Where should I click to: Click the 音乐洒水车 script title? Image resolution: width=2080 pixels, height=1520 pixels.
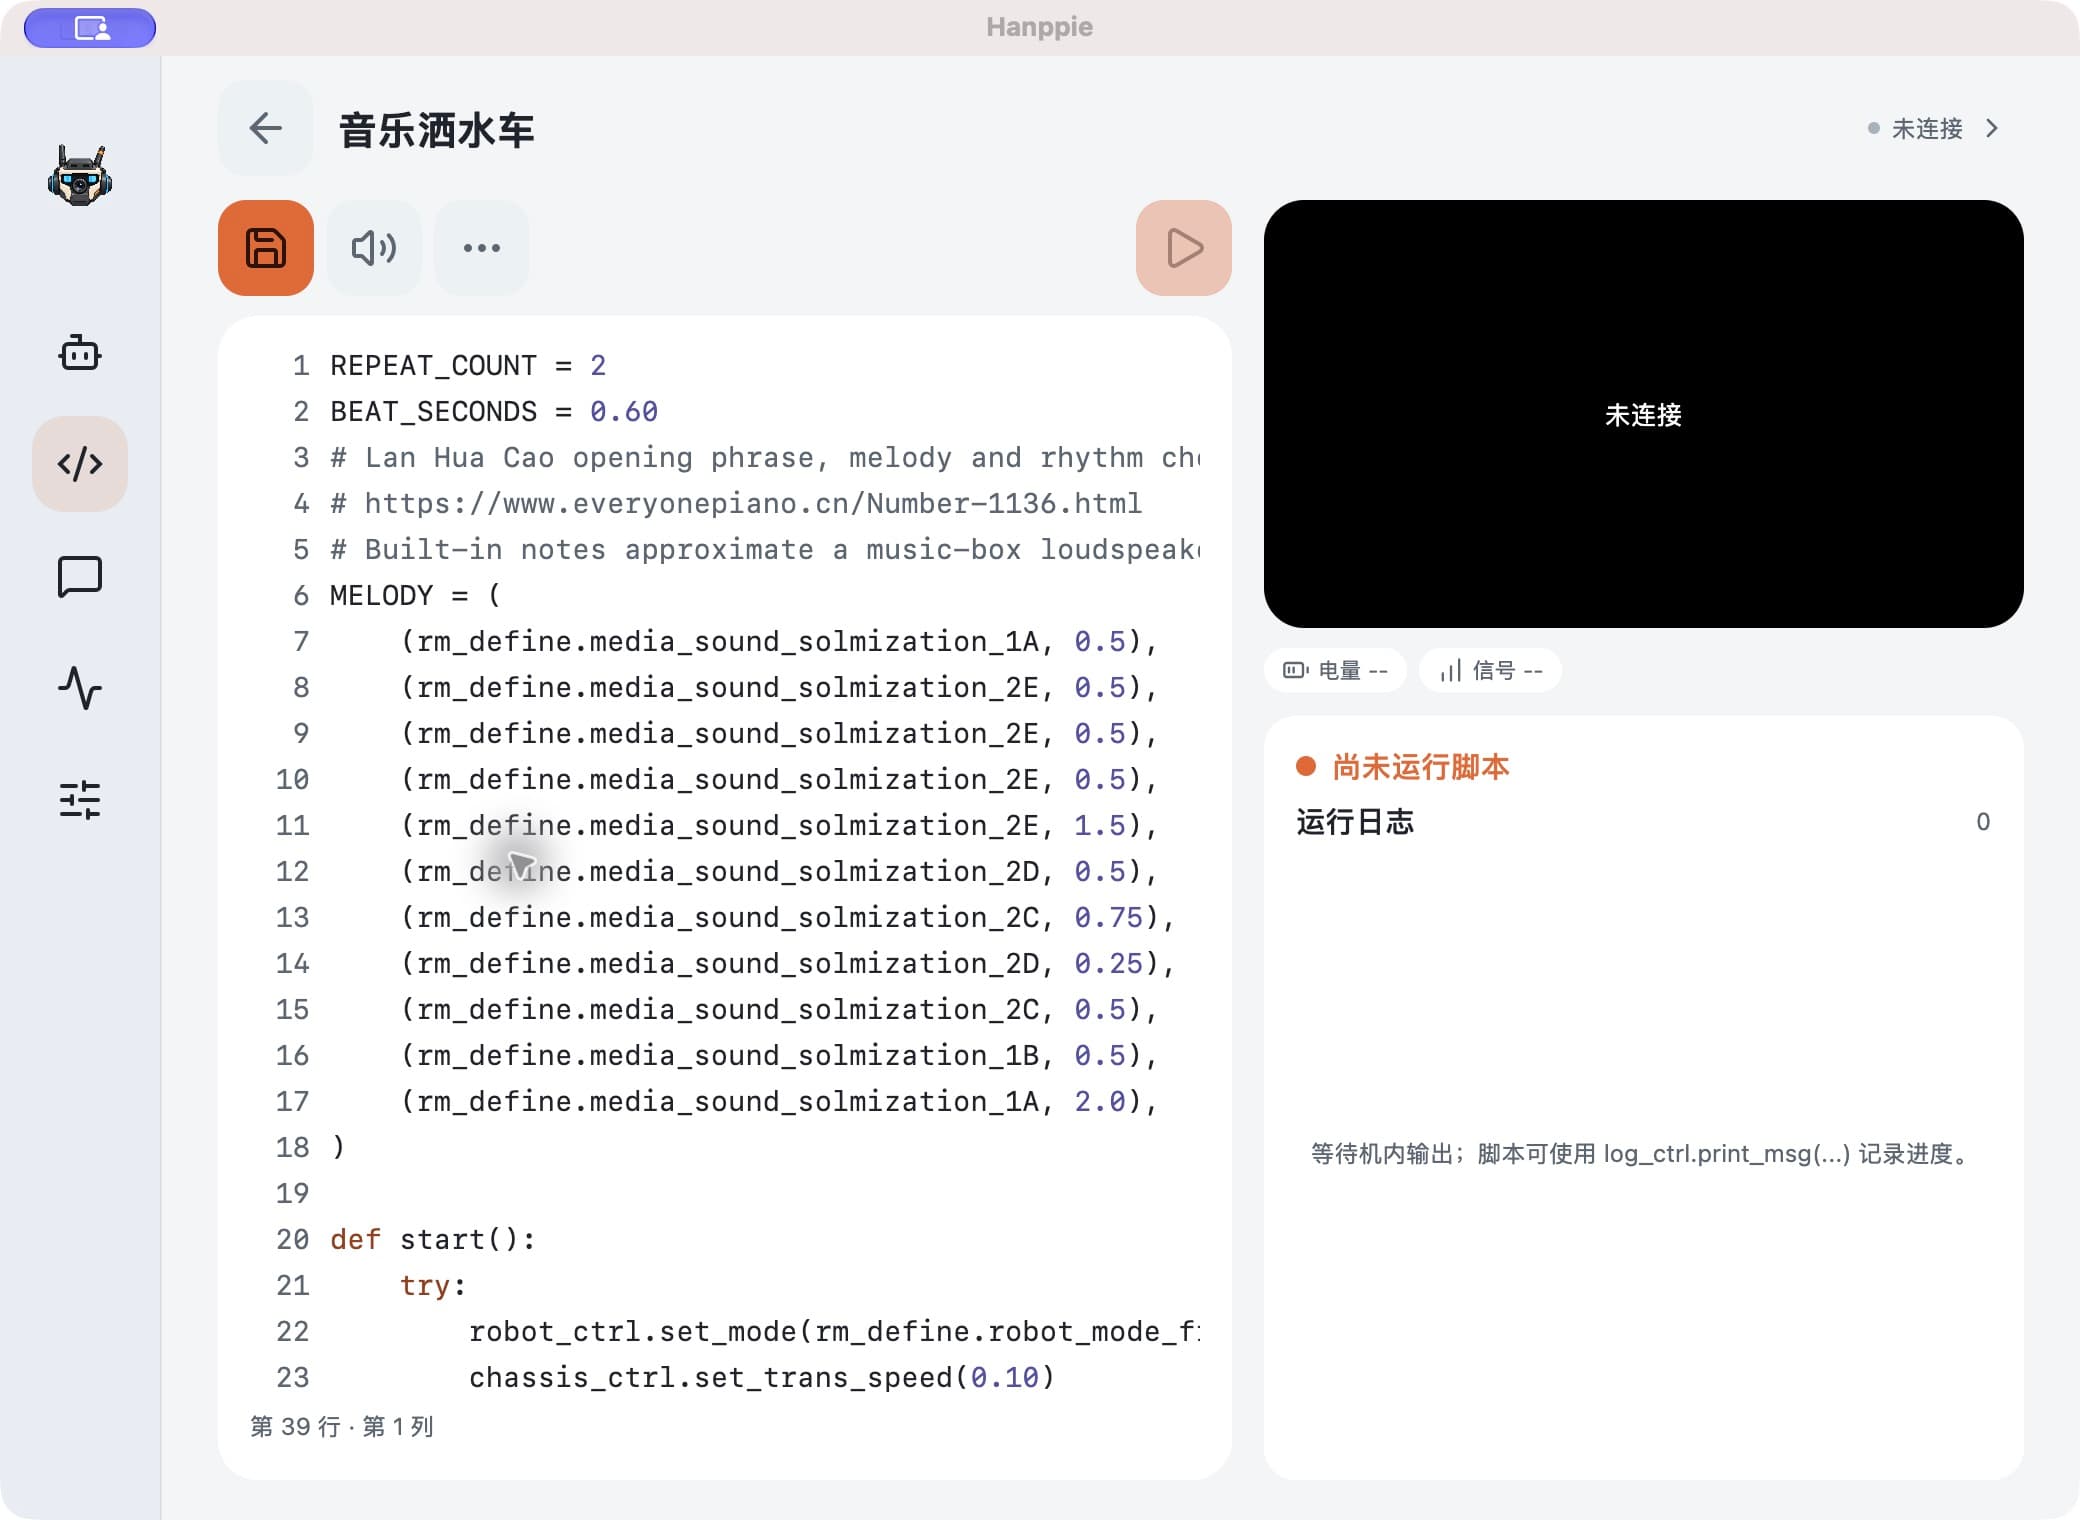[436, 130]
